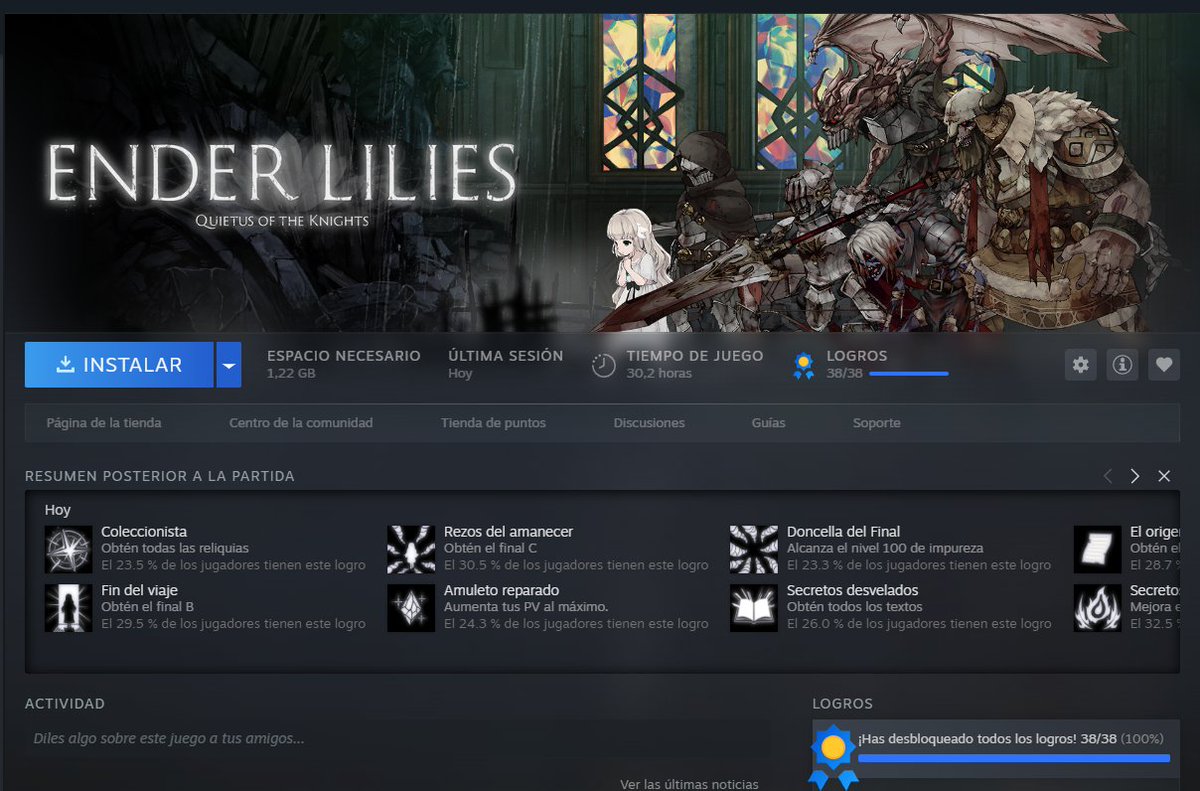Click the 'Obtén el final C' description
Screen dimensions: 1200x791
pyautogui.click(x=490, y=548)
